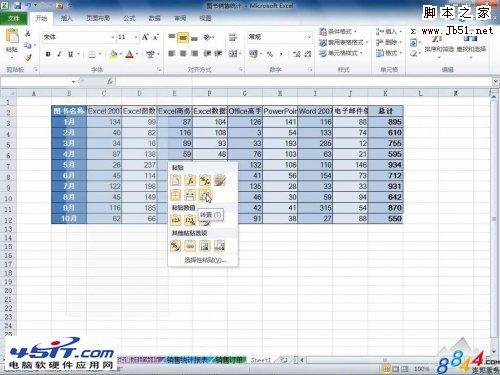500x375 pixels.
Task: Click the Format cells button
Action: click(x=389, y=53)
